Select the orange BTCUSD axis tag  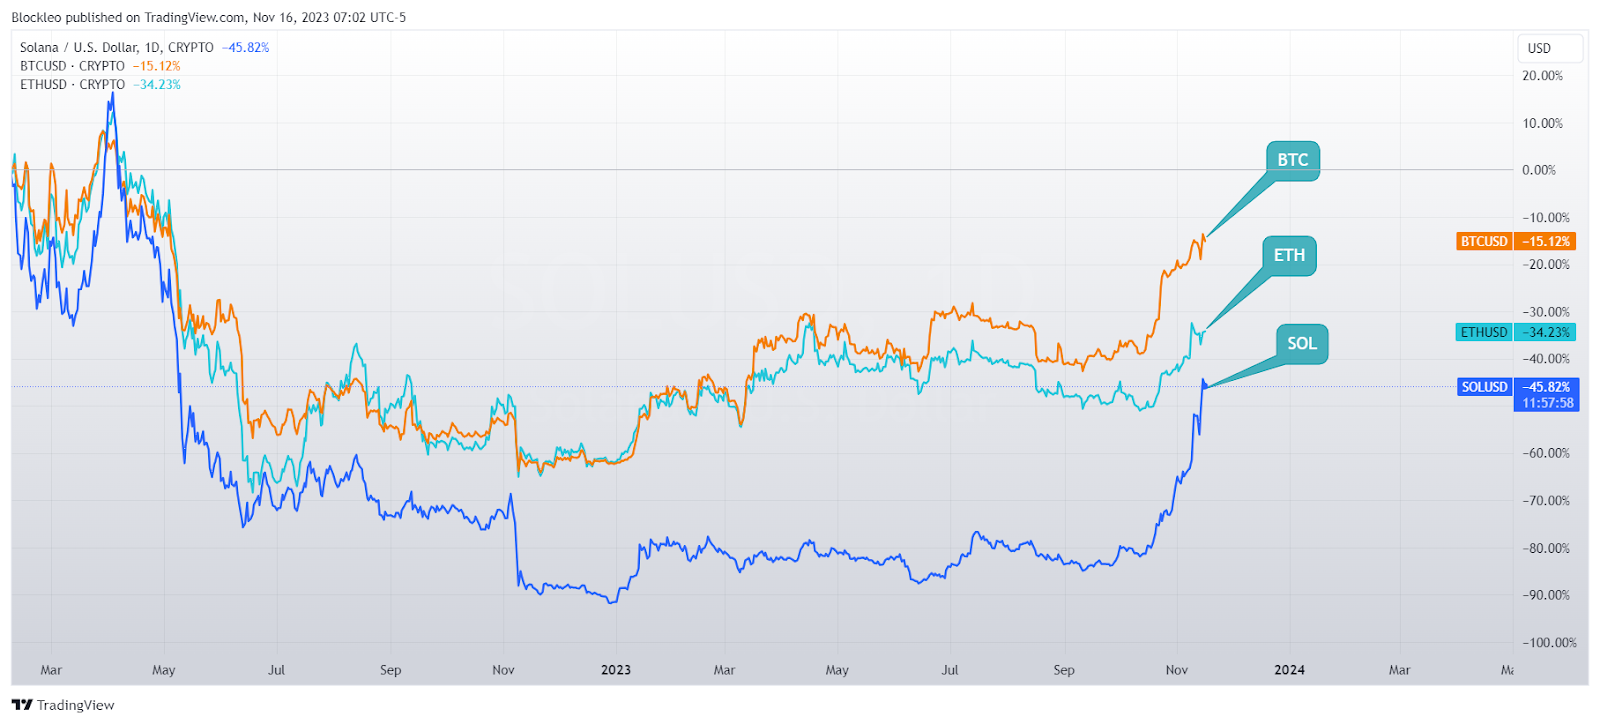coord(1483,241)
